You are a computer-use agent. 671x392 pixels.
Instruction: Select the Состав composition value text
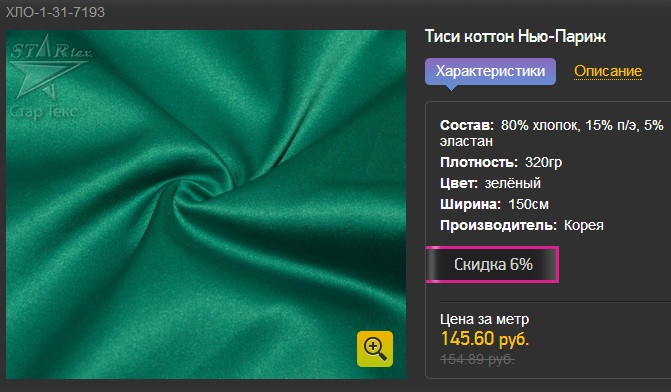click(552, 133)
